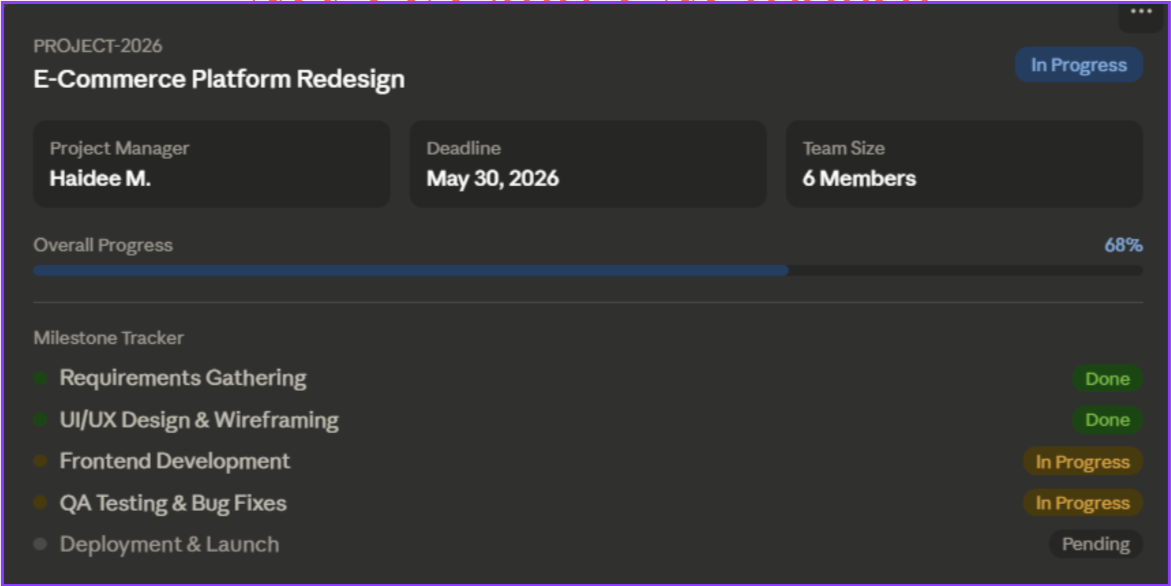Click the yellow dot beside QA Testing
This screenshot has height=586, width=1171.
click(x=41, y=503)
